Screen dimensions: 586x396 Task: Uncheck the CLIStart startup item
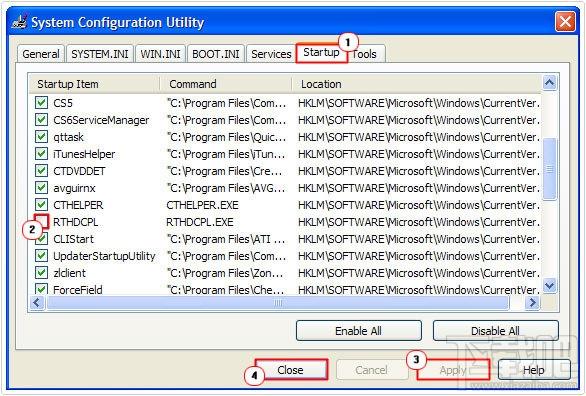[x=41, y=239]
